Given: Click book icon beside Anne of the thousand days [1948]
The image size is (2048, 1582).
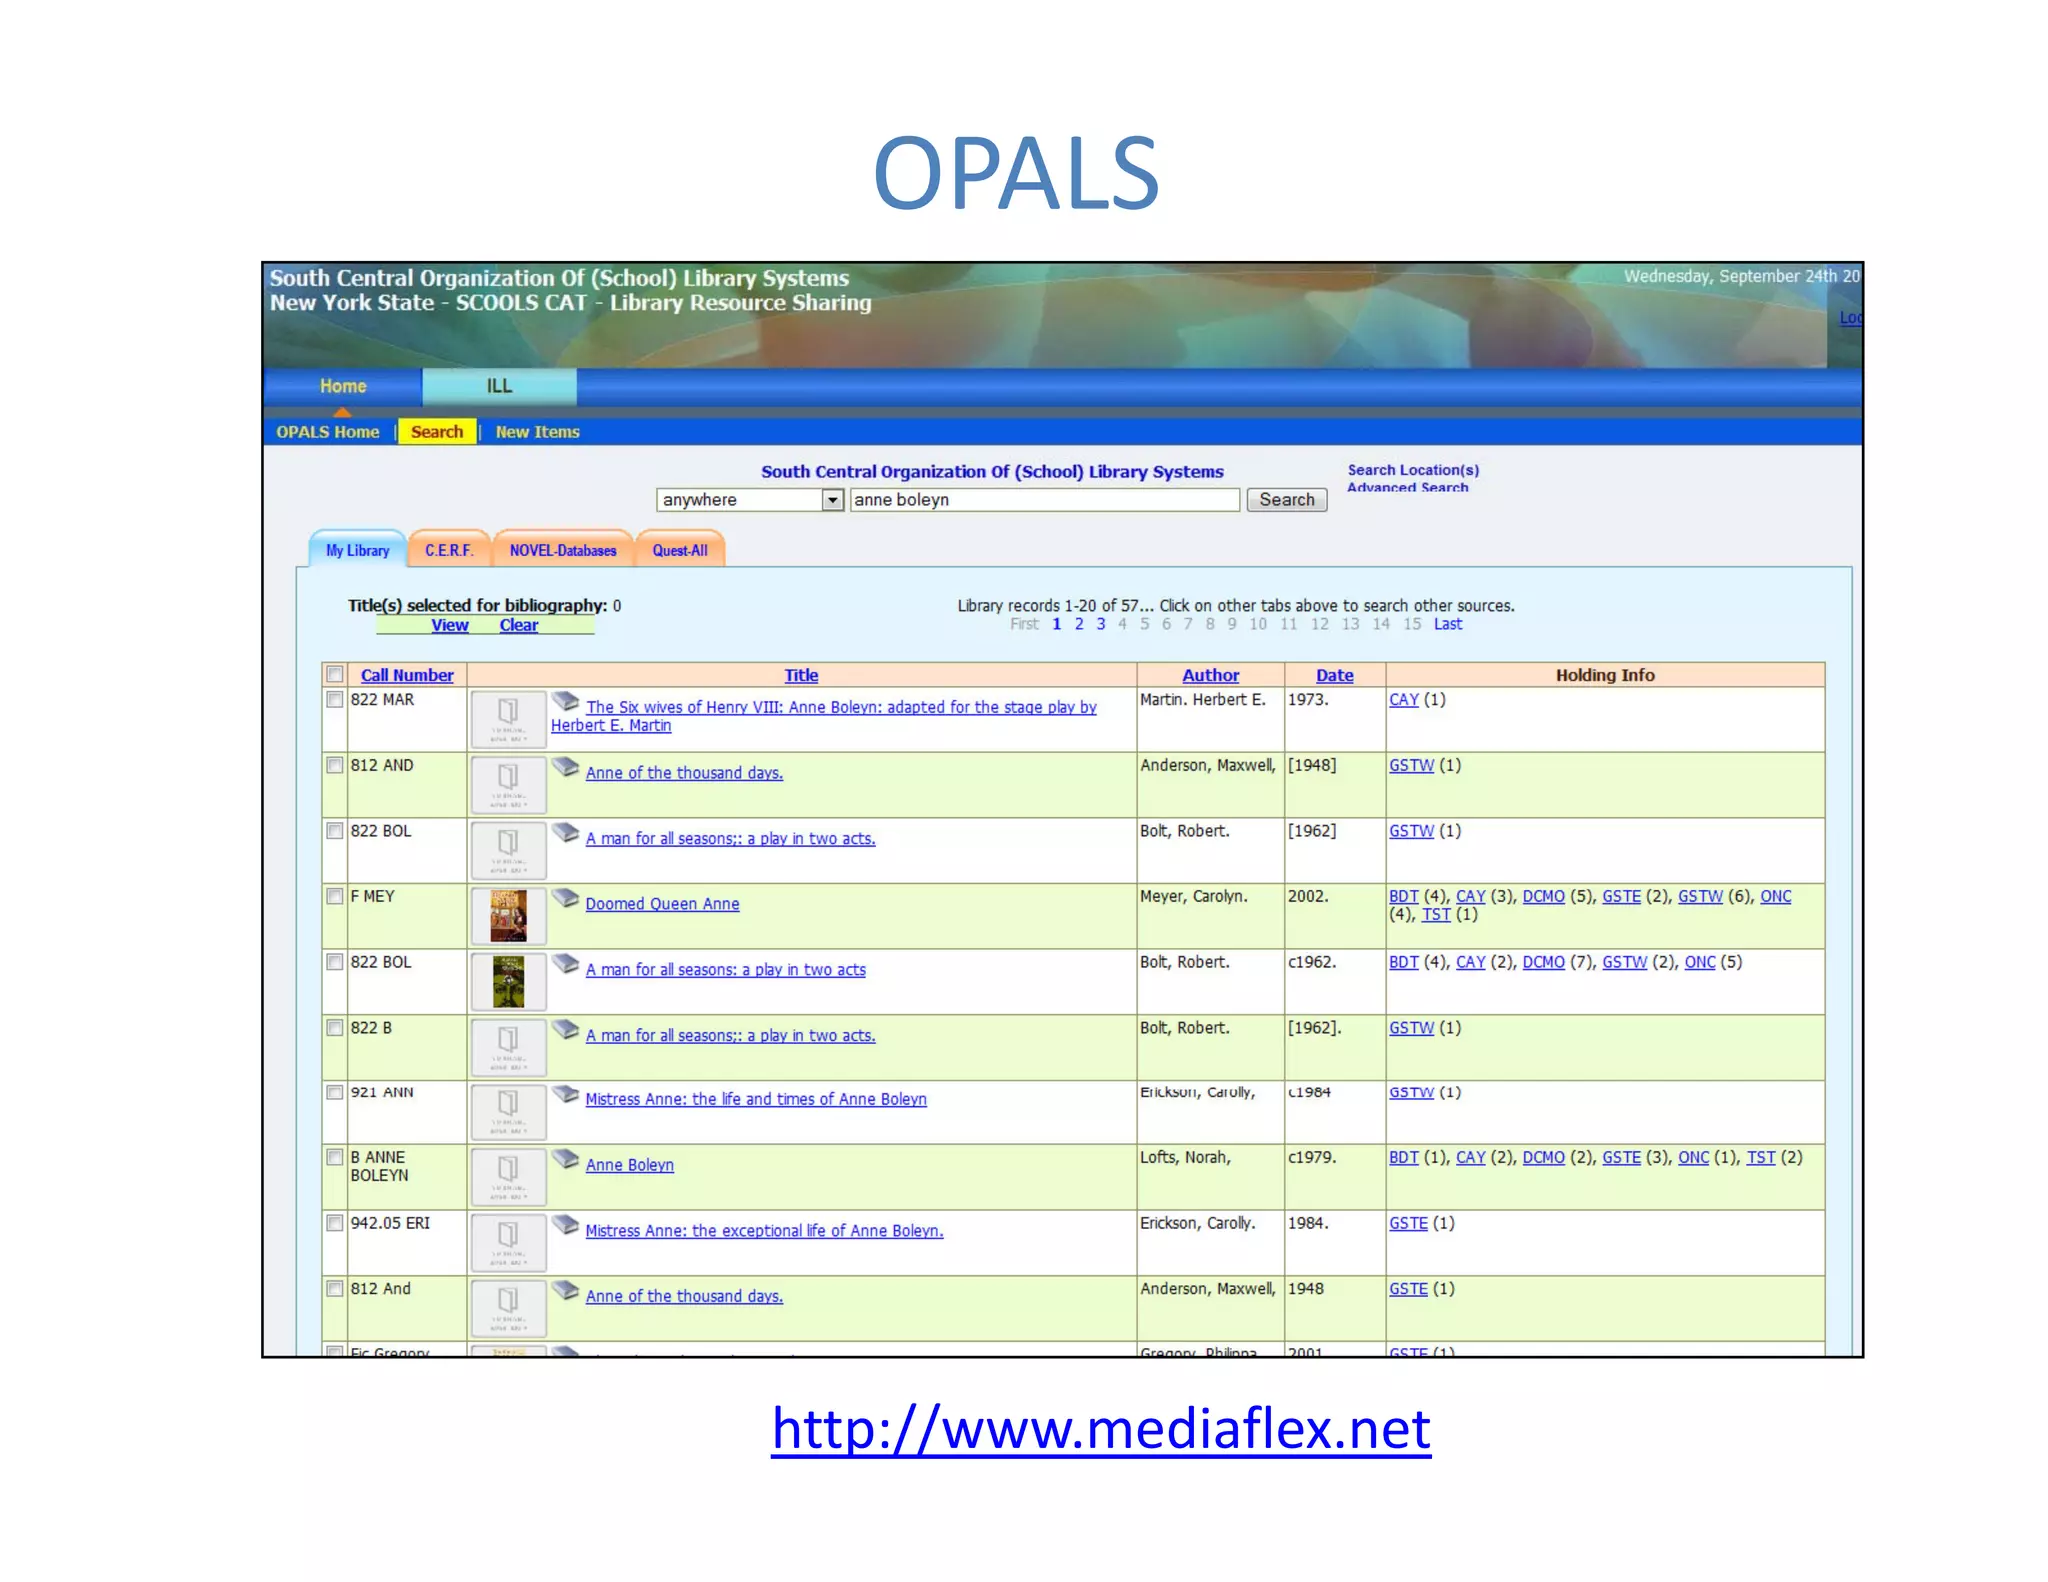Looking at the screenshot, I should click(x=565, y=767).
